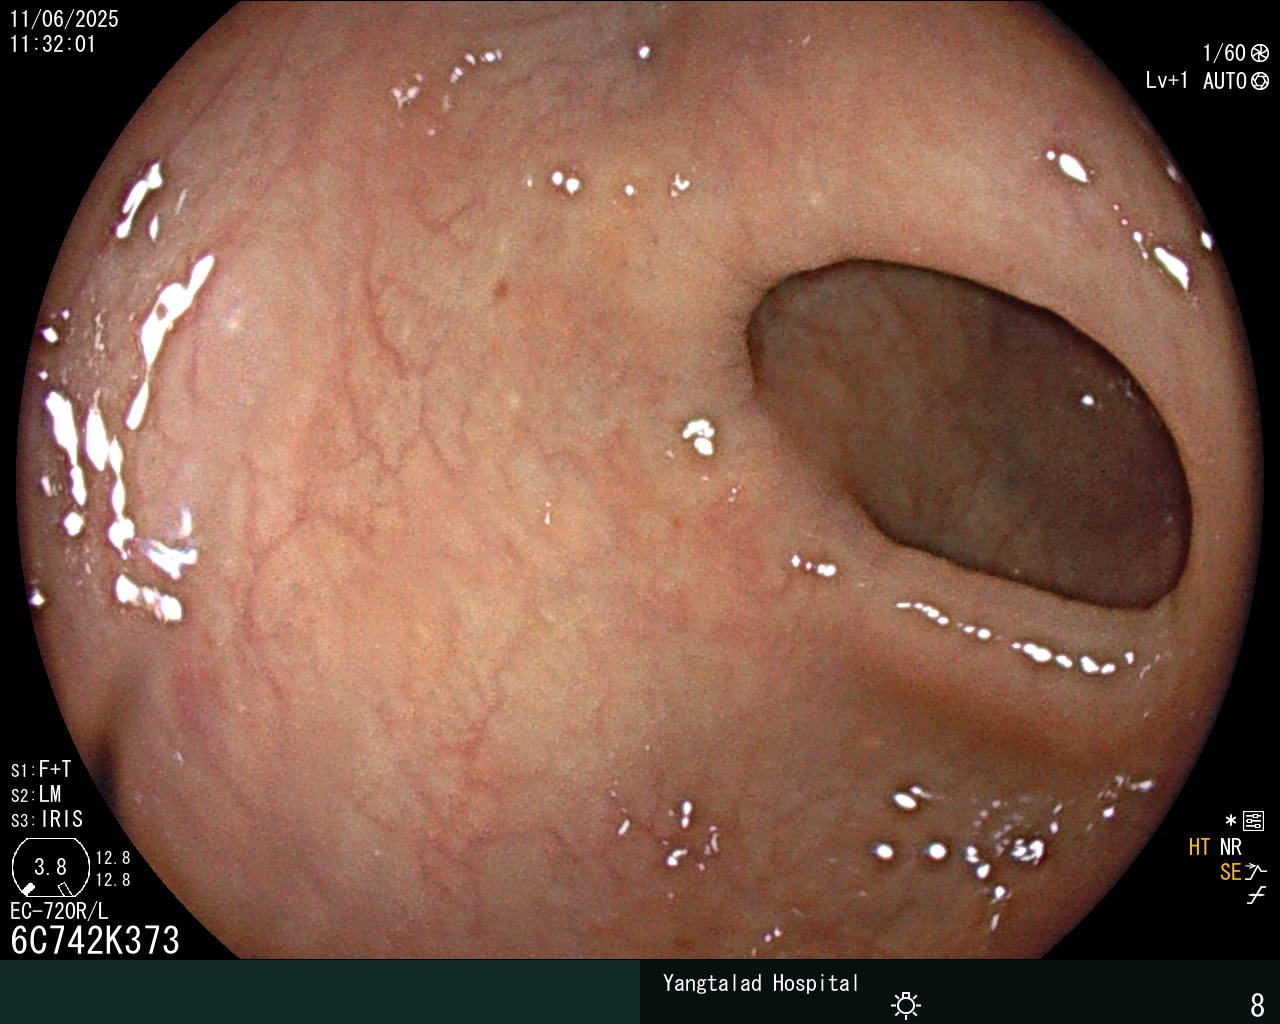
Task: Click the dark colonic lumen opening in endoscope view
Action: tap(970, 435)
